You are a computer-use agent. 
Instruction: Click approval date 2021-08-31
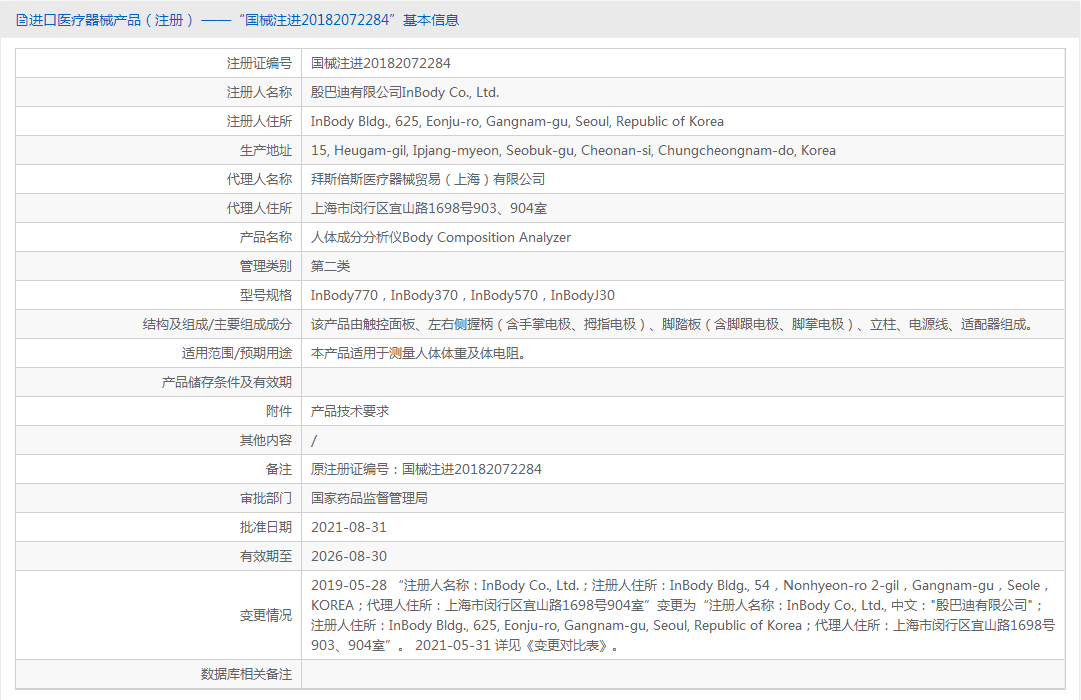tap(349, 527)
